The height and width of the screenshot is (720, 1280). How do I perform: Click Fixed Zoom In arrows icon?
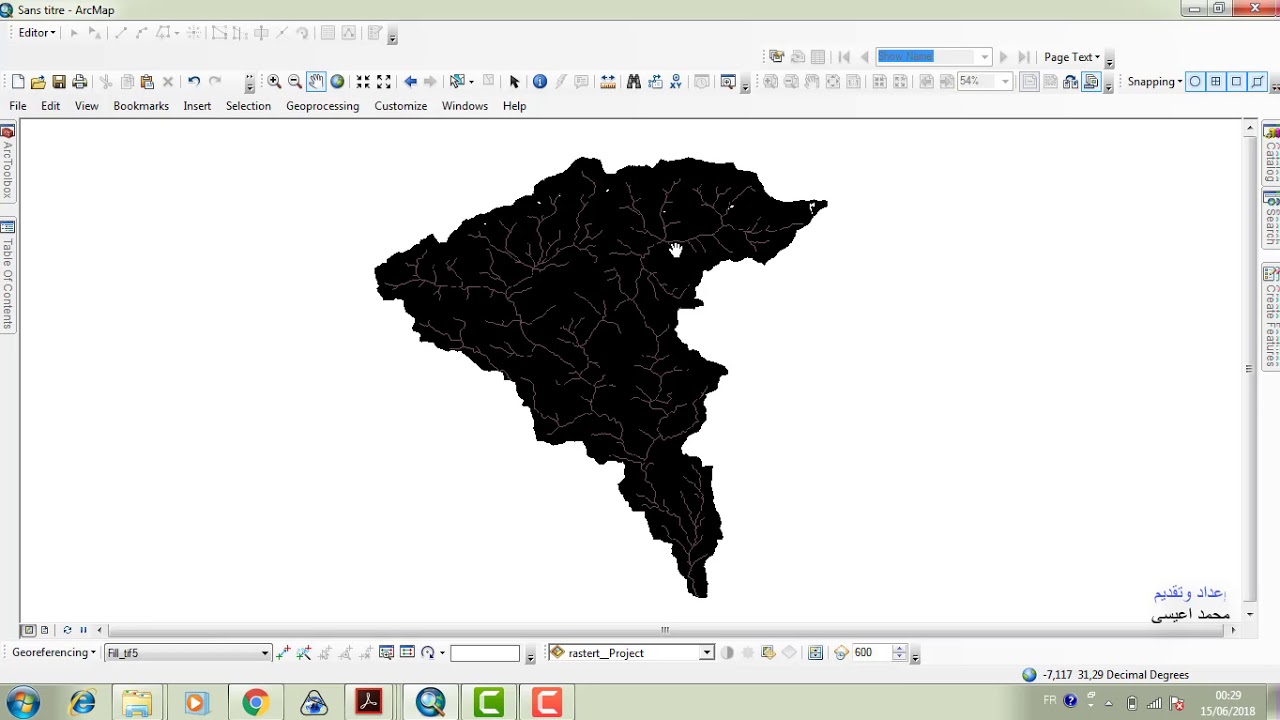tap(363, 82)
